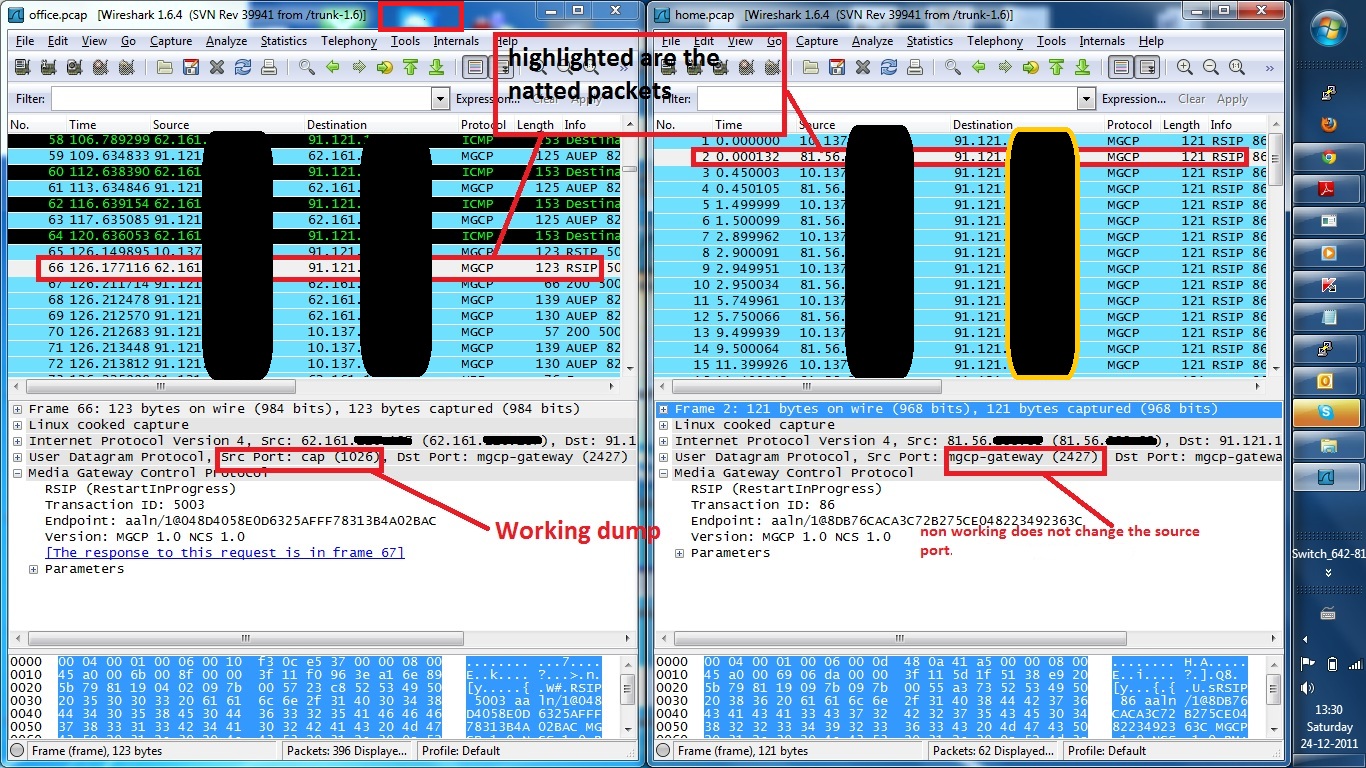Image resolution: width=1366 pixels, height=768 pixels.
Task: Click the home.pcap display filter field
Action: click(x=887, y=99)
